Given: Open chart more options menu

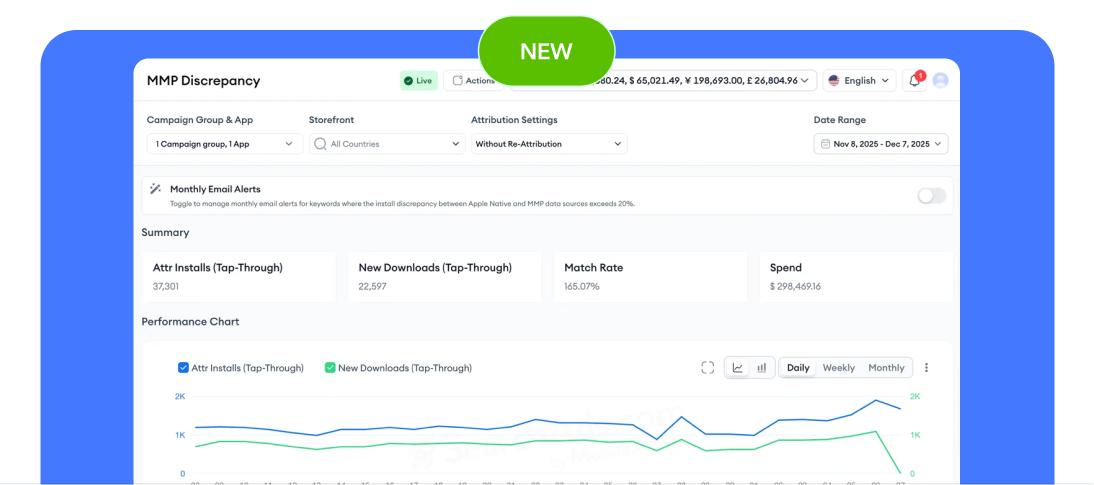Looking at the screenshot, I should [x=926, y=368].
